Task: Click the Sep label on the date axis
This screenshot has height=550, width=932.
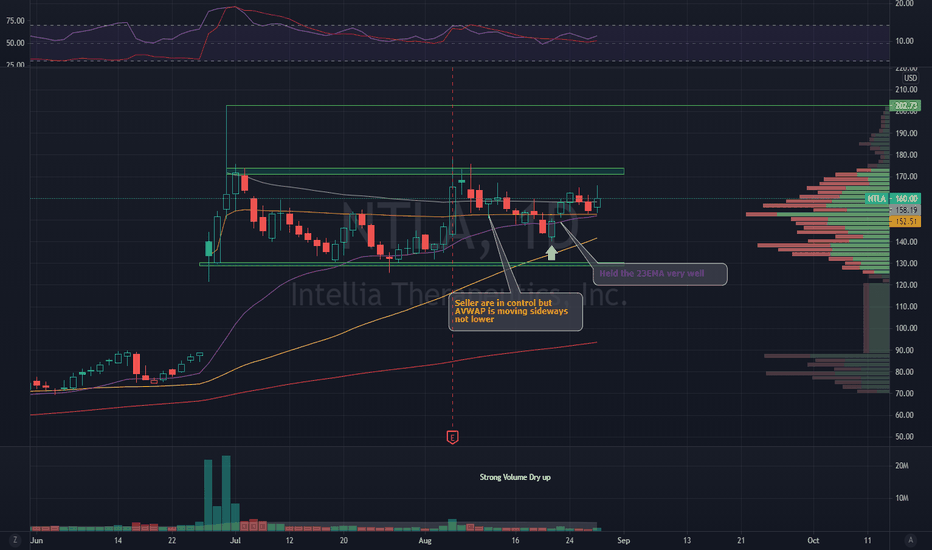Action: click(623, 540)
